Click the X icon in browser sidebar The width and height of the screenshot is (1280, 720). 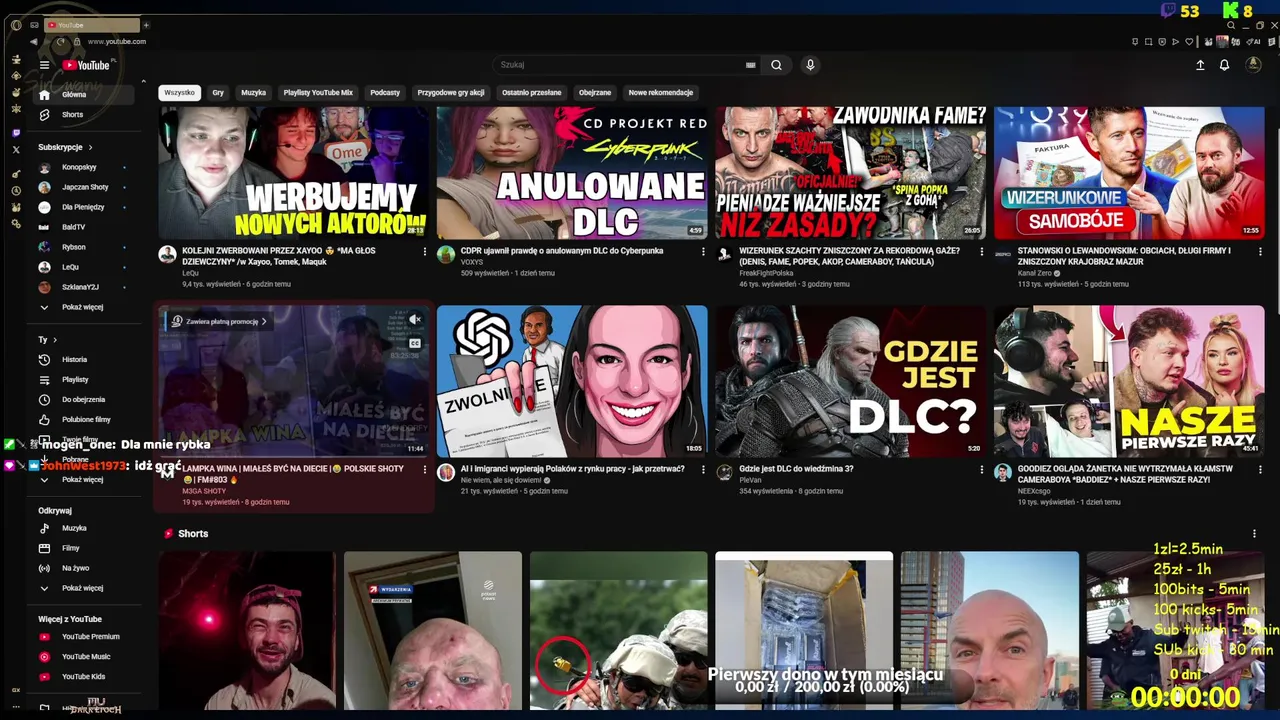tap(16, 150)
